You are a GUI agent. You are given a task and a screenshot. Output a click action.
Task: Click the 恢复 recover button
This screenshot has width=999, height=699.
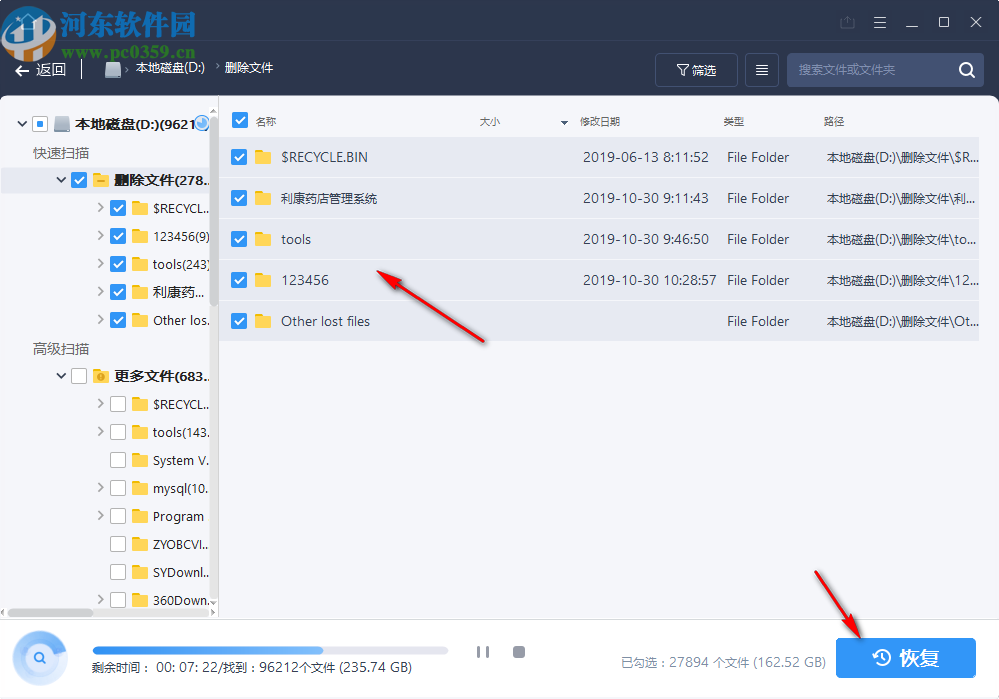point(904,657)
